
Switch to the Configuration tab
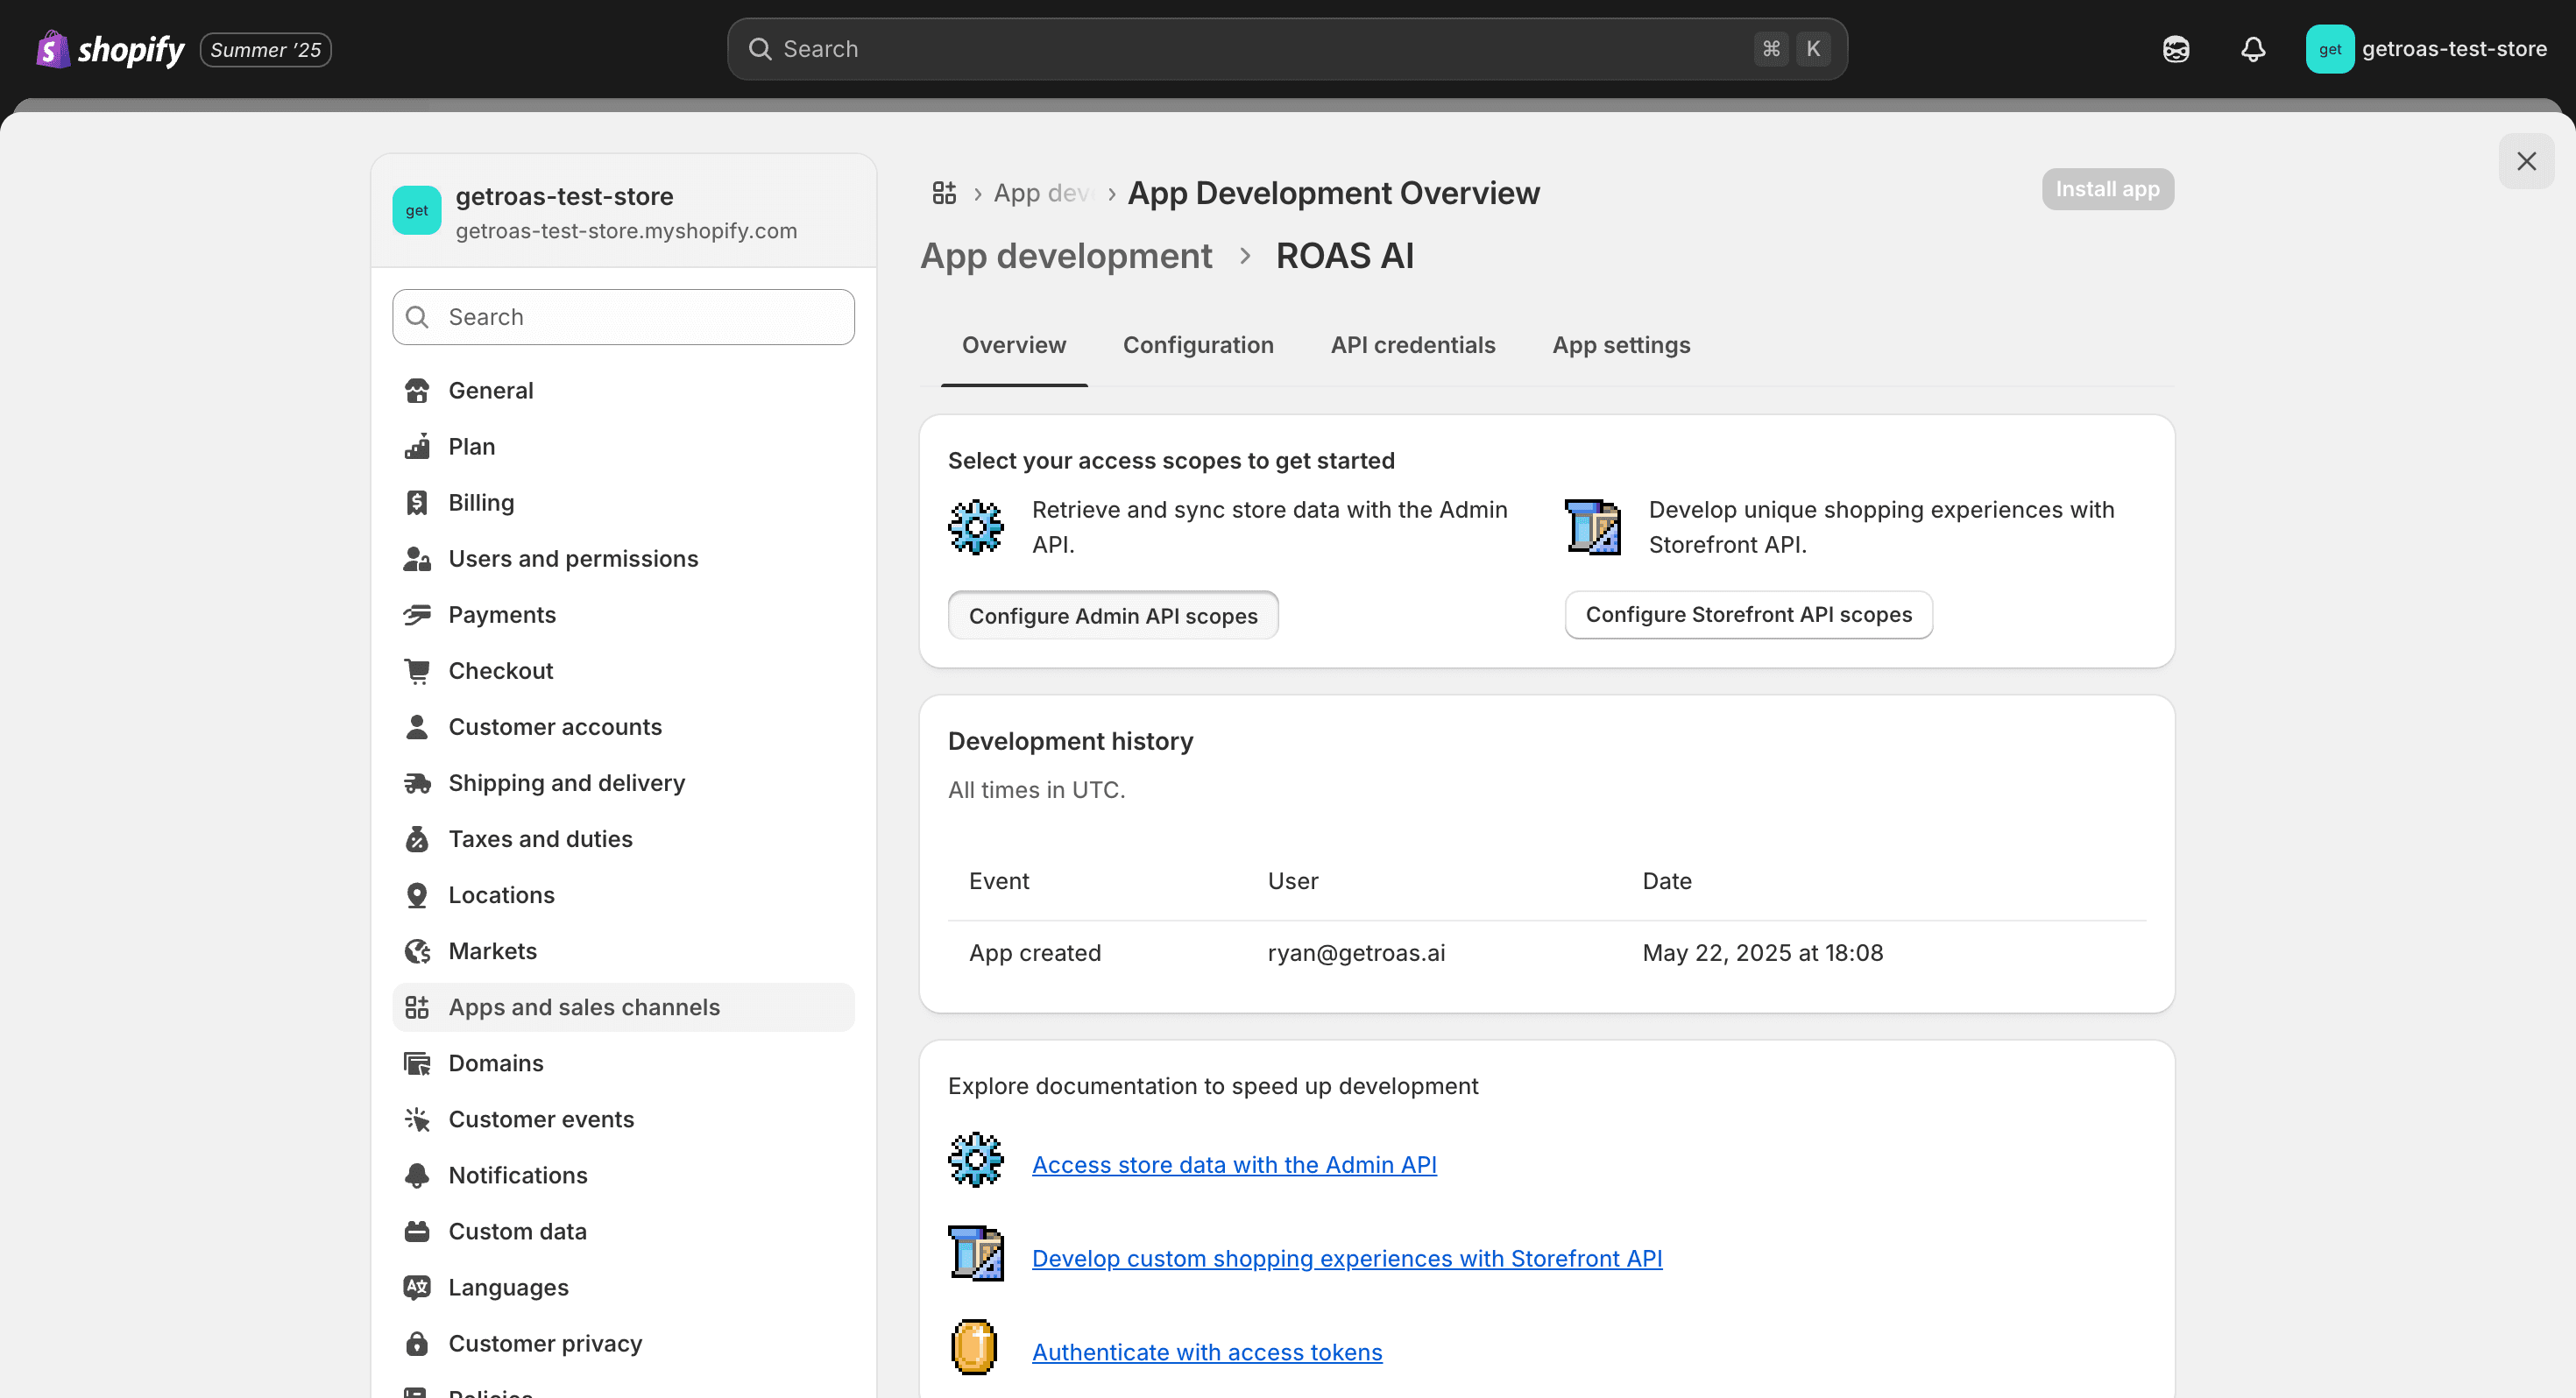coord(1198,345)
